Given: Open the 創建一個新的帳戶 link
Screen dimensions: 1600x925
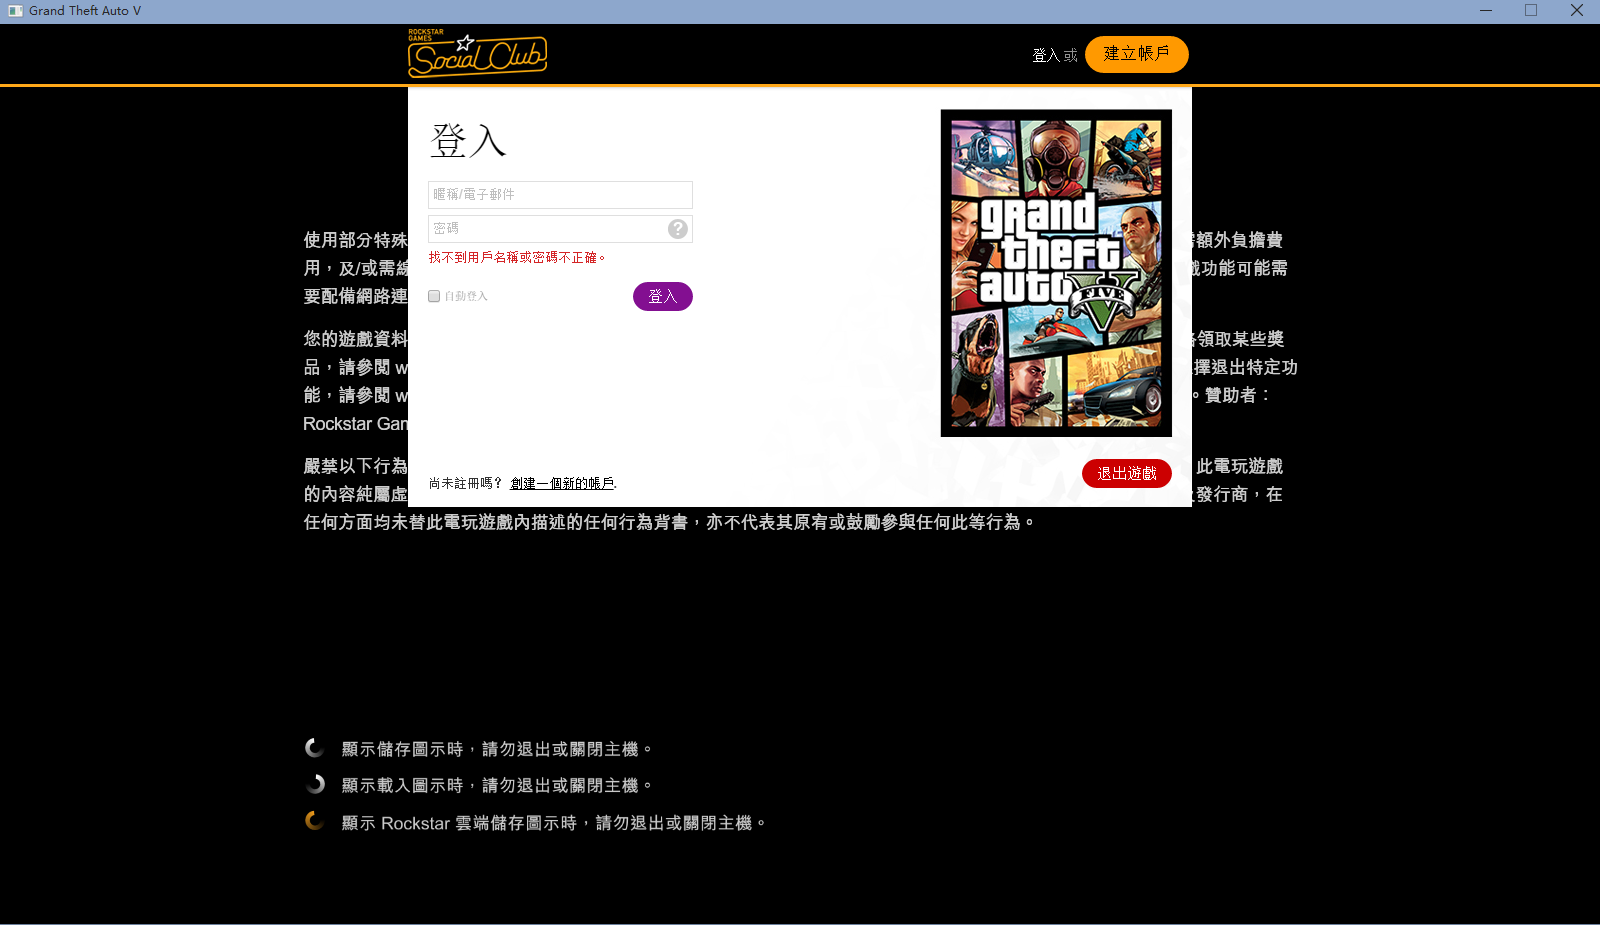Looking at the screenshot, I should coord(562,483).
